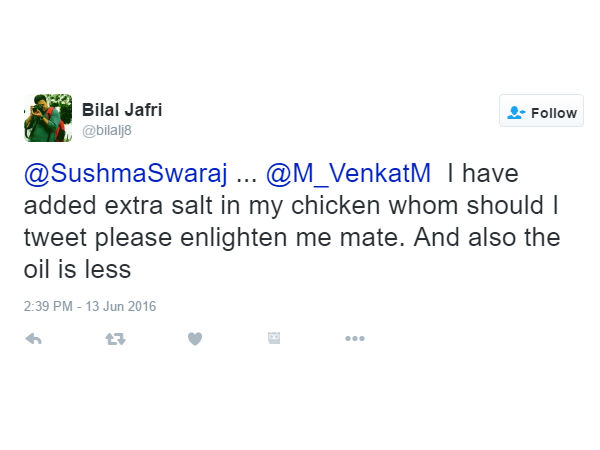Viewport: 600px width, 450px height.
Task: Click the person-plus icon in Follow
Action: (516, 112)
